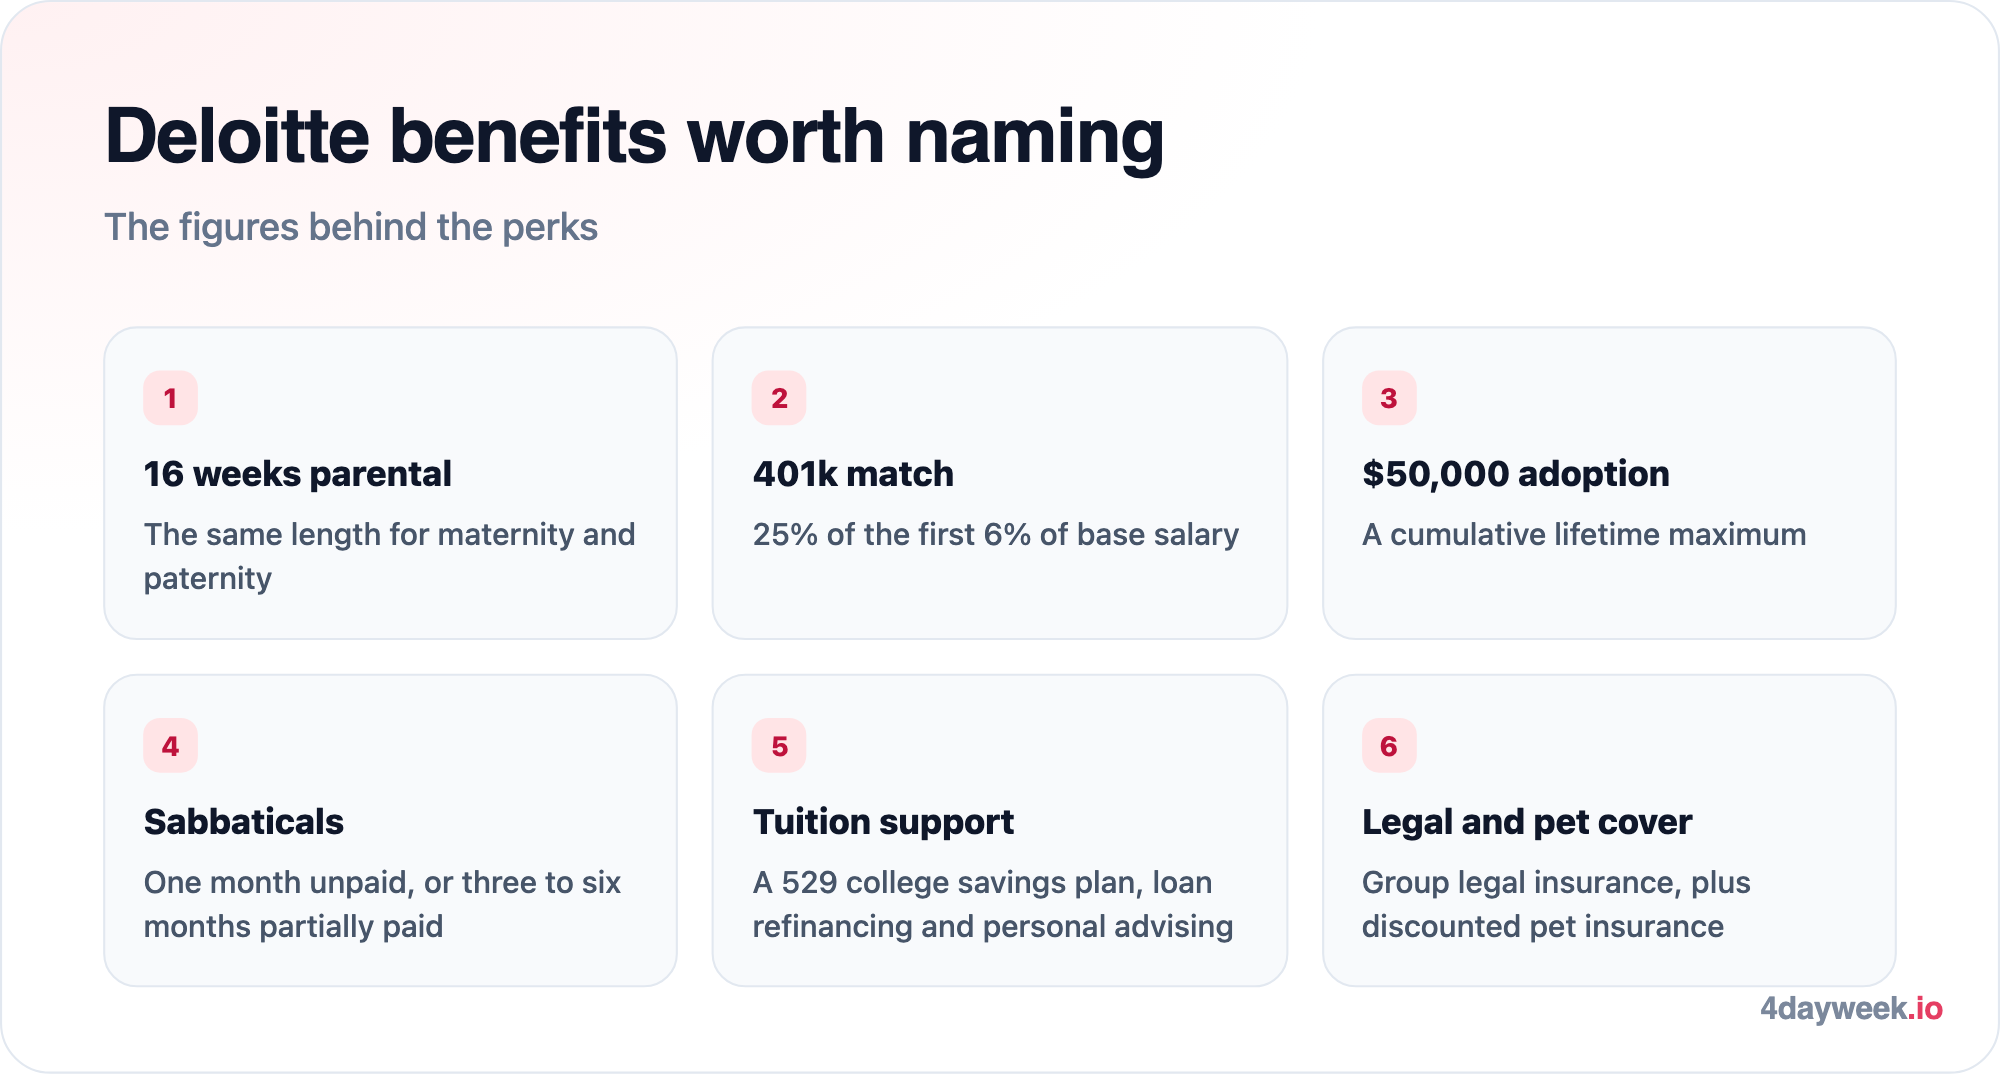Open the 4dayweek.io link

[x=1851, y=1008]
